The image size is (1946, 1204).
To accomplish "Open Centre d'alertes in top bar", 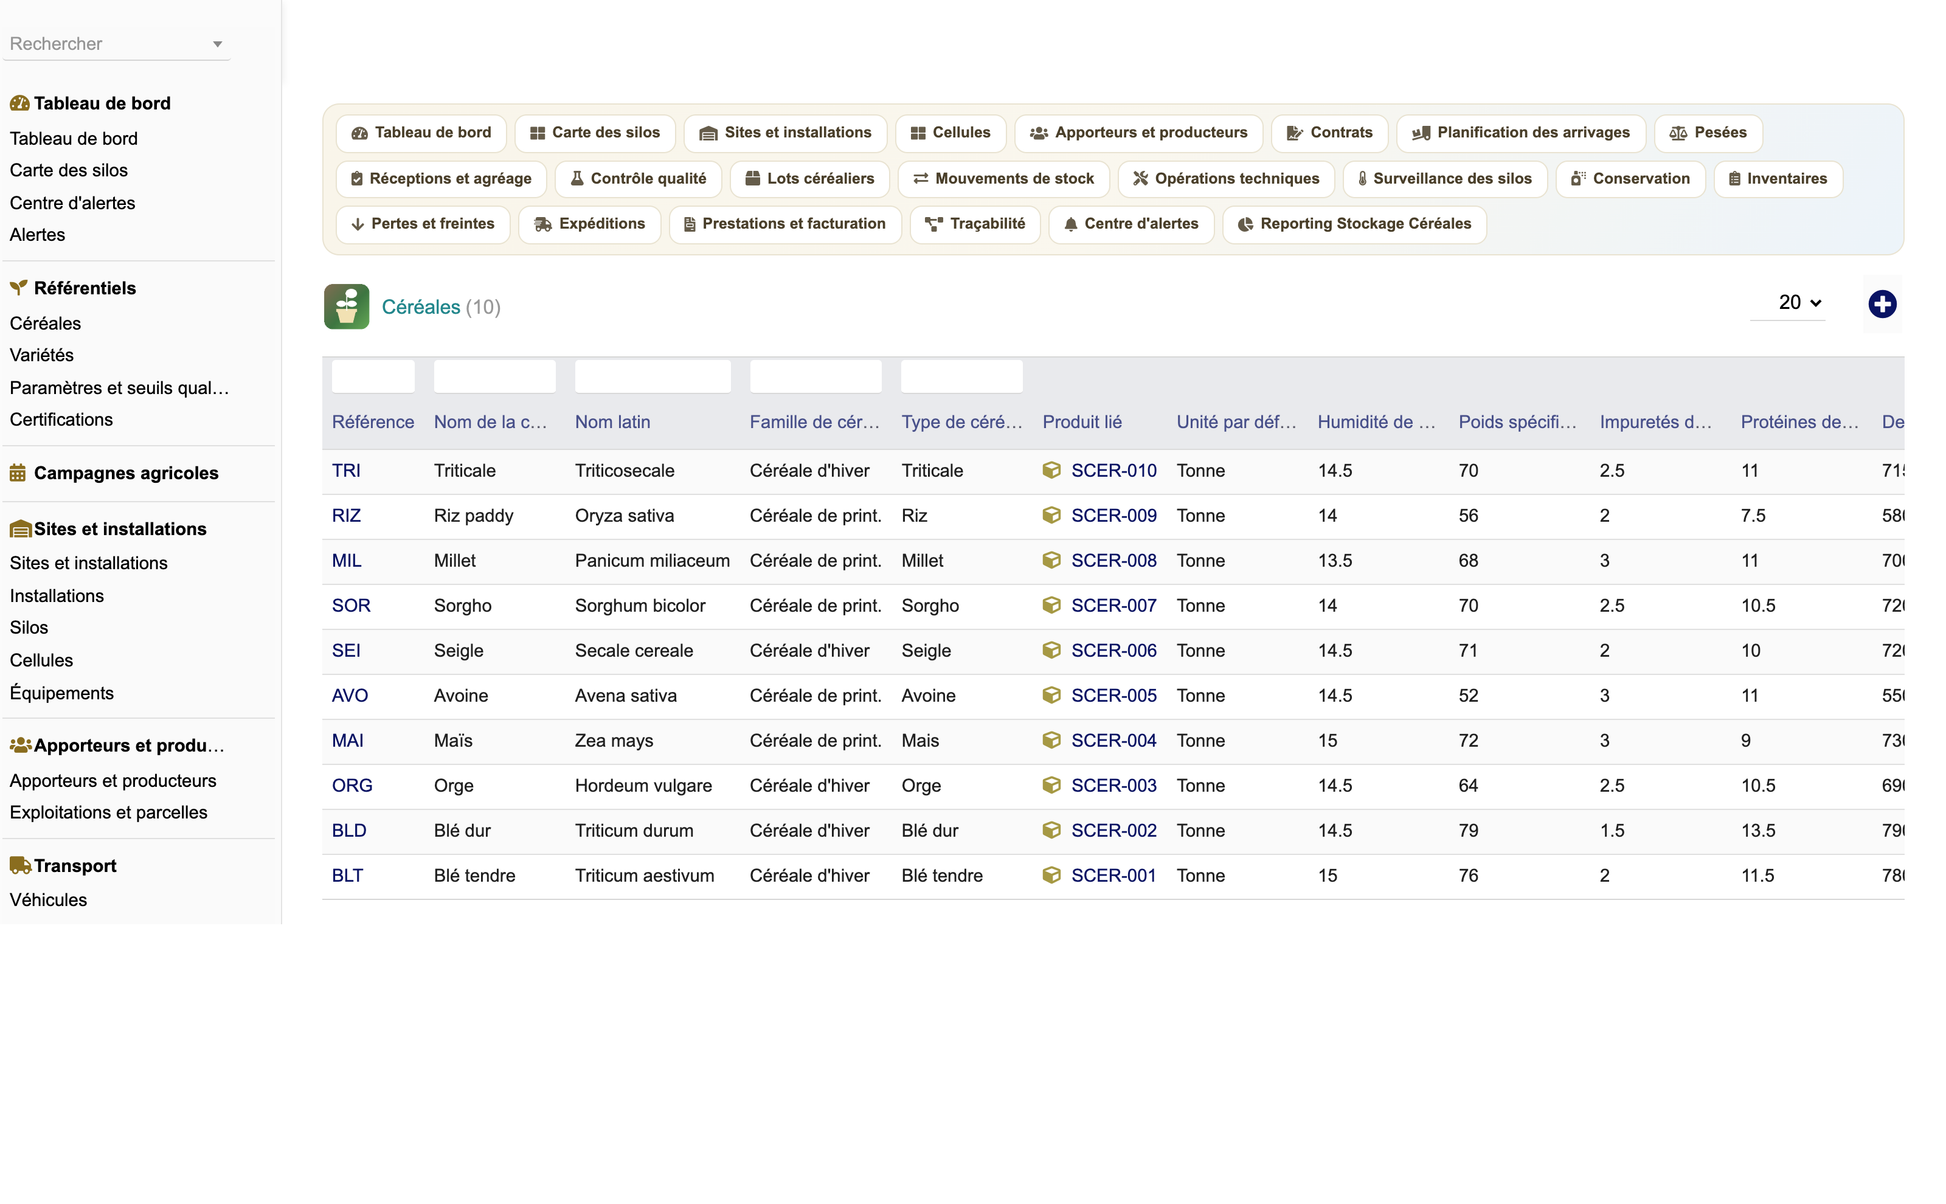I will click(1131, 224).
